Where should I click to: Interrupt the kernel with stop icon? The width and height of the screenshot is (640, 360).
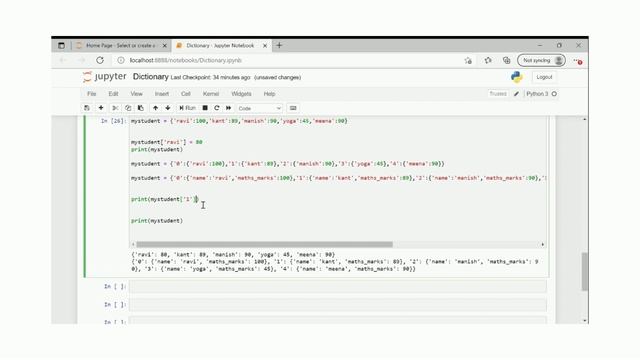click(x=205, y=108)
